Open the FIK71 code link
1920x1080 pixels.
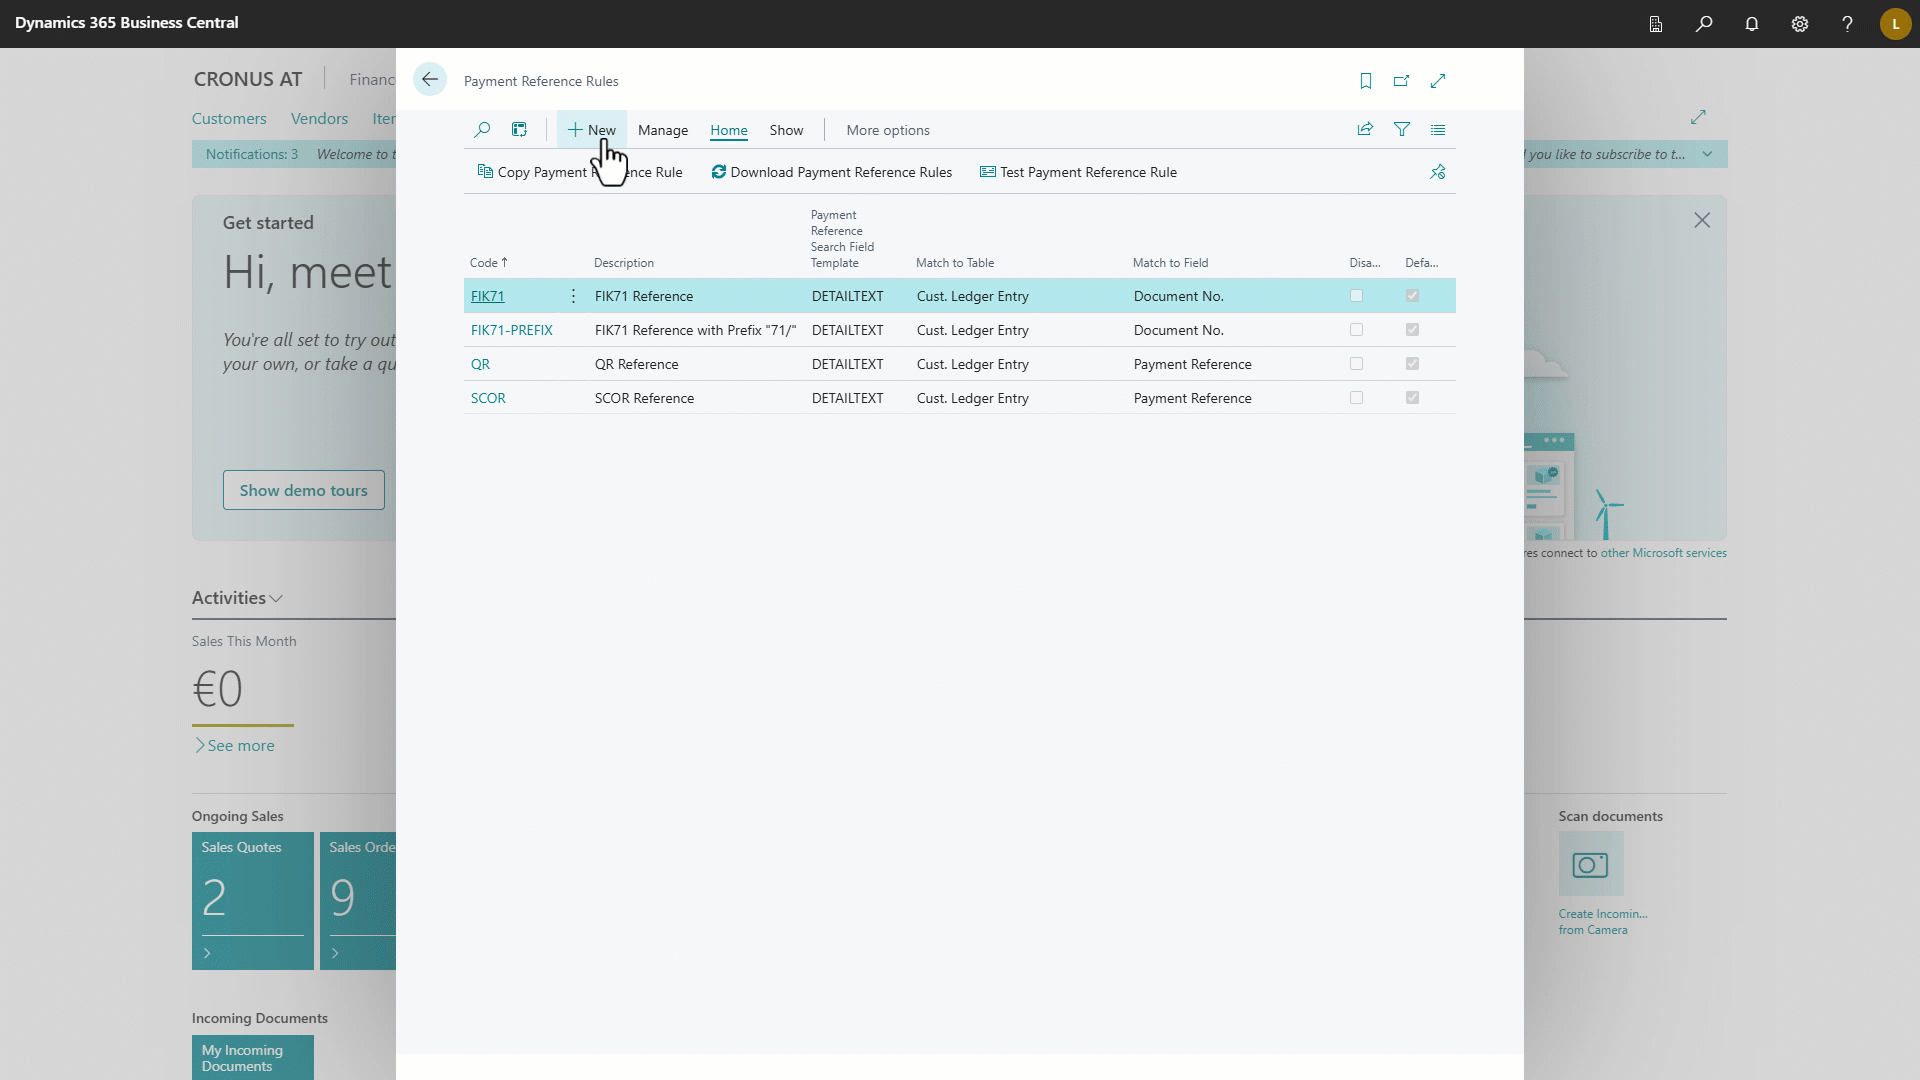pos(487,296)
